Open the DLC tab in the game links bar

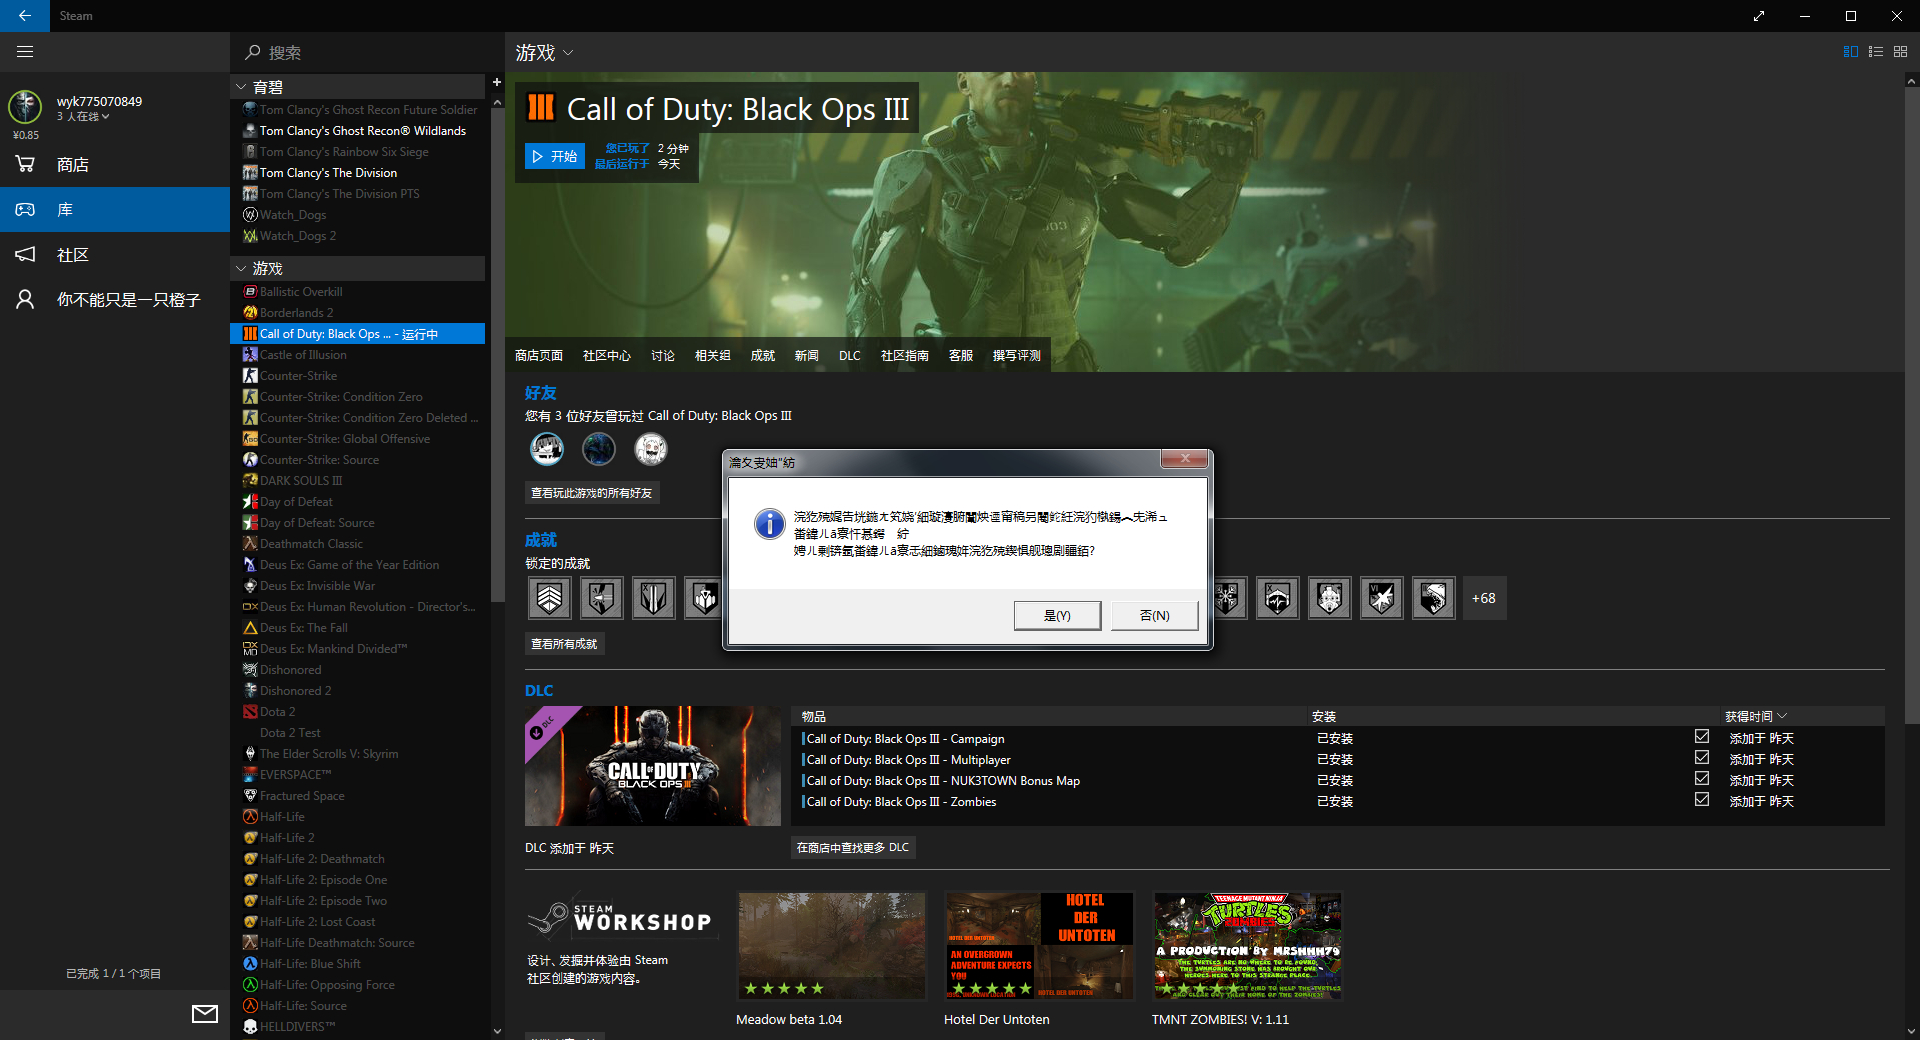click(850, 356)
